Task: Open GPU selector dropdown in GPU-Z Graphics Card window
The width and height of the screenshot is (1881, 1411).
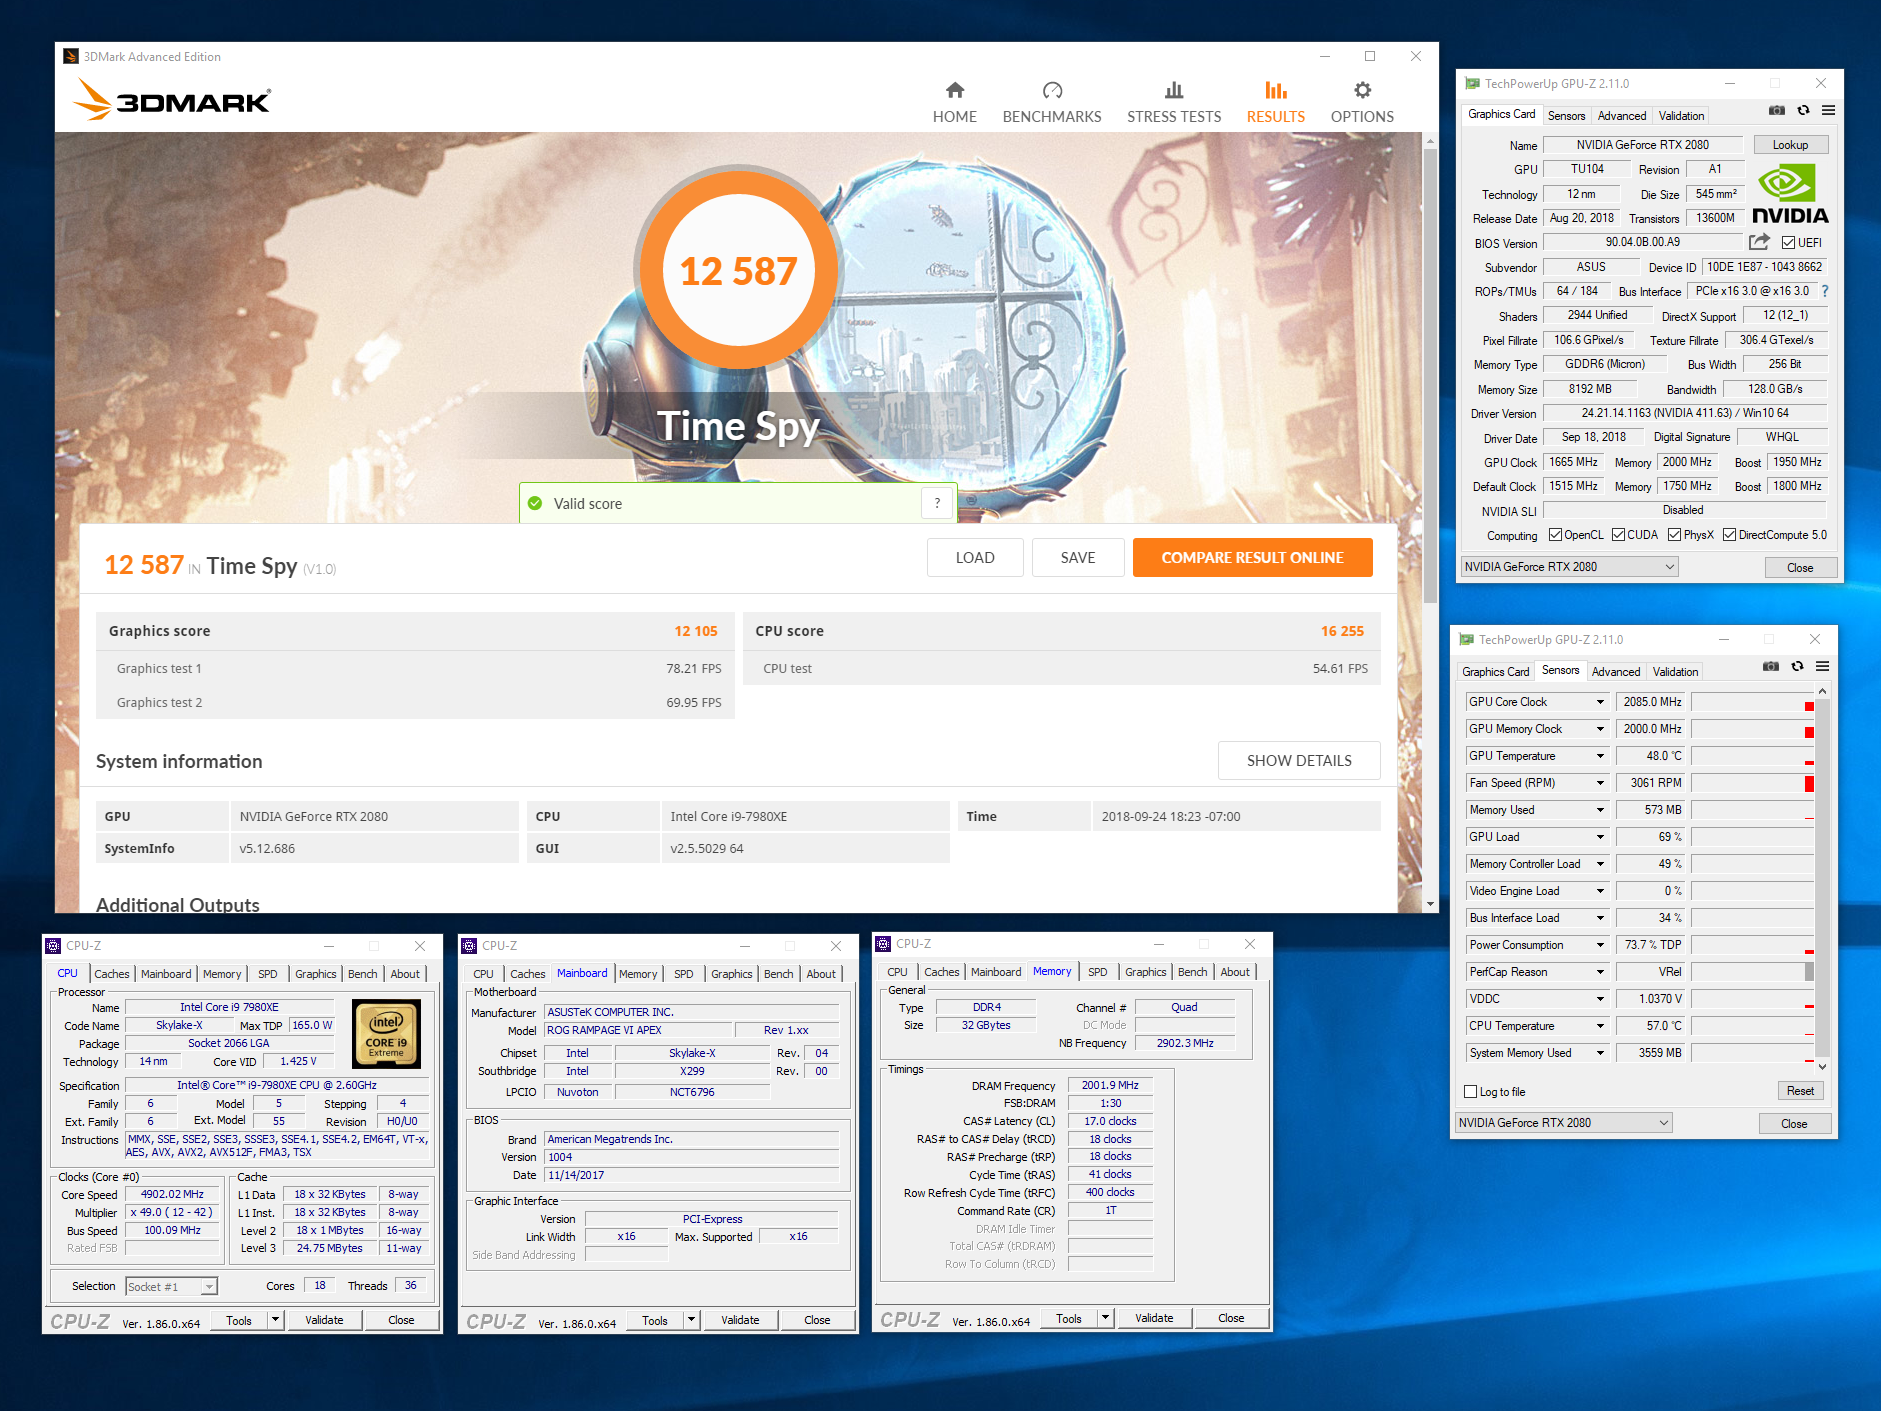Action: pos(1569,567)
